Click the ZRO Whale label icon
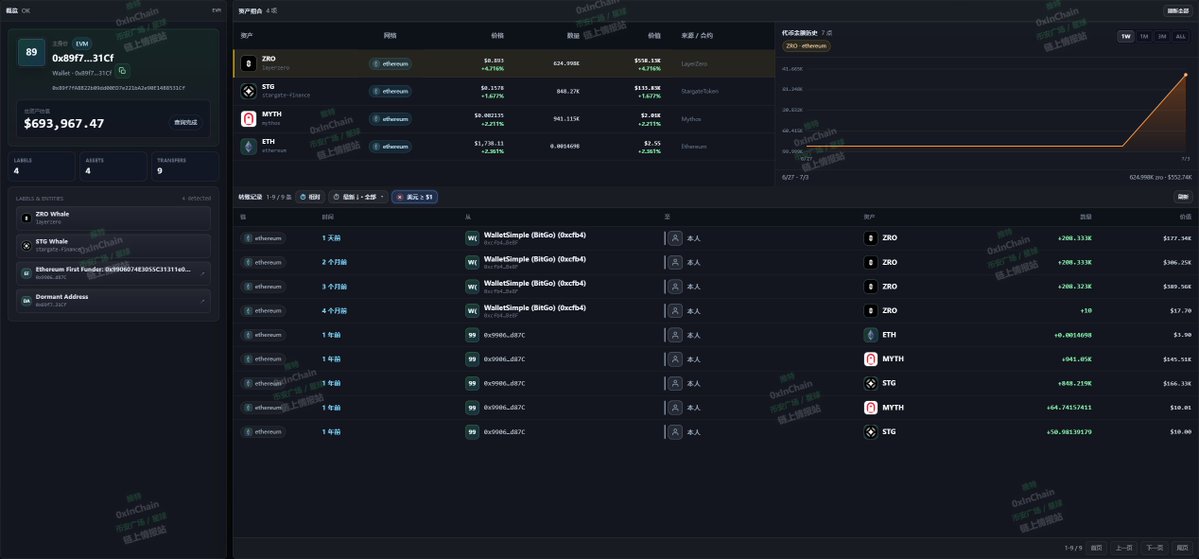Screen dimensions: 1199x559 pyautogui.click(x=26, y=218)
